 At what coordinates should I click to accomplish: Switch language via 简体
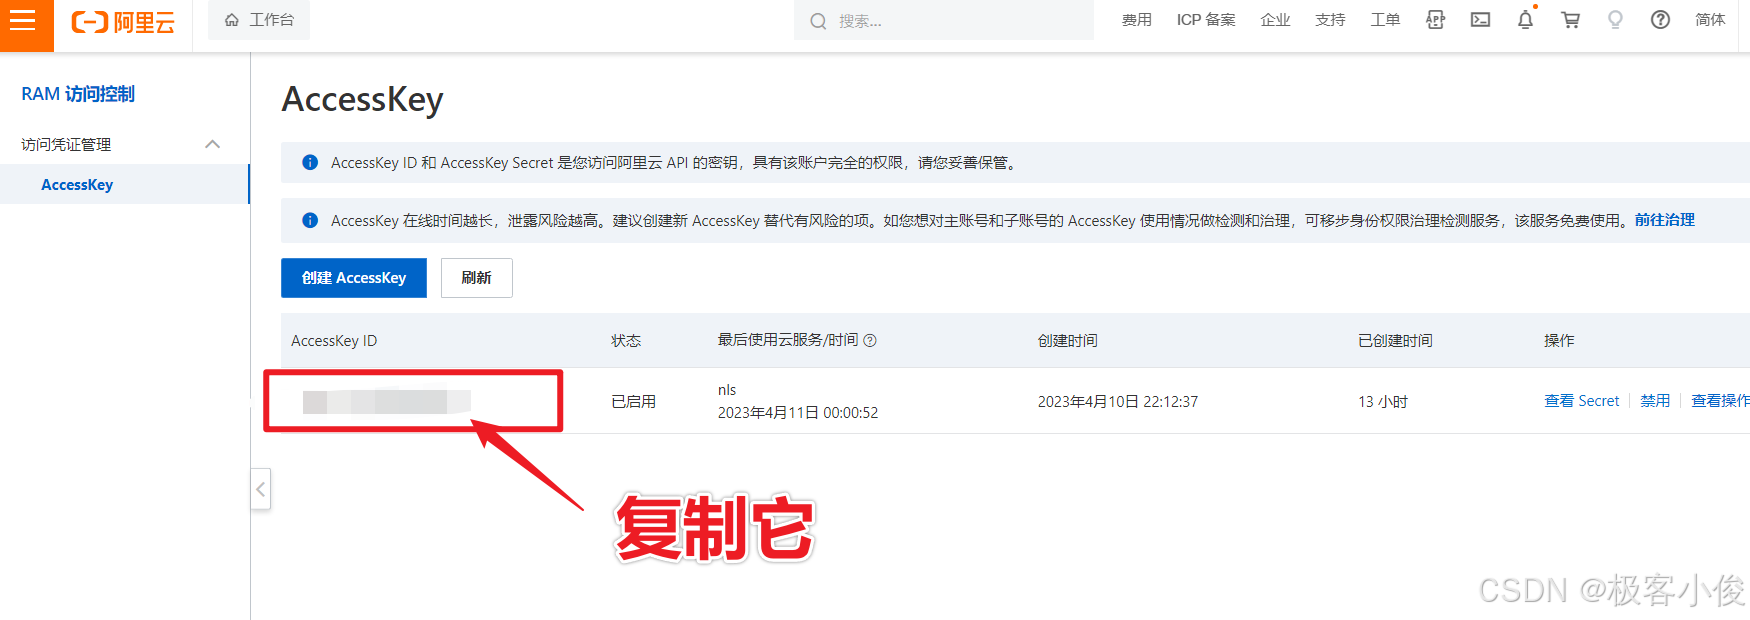tap(1710, 20)
